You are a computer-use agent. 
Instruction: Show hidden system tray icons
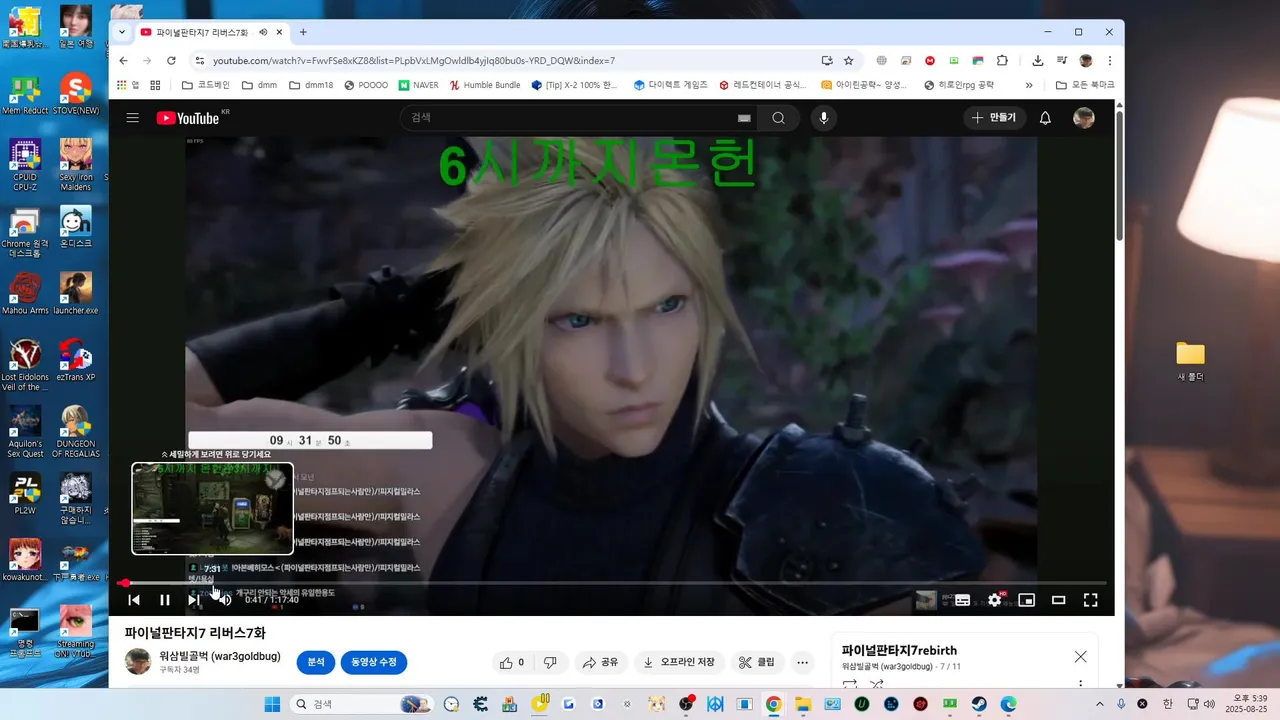1100,704
